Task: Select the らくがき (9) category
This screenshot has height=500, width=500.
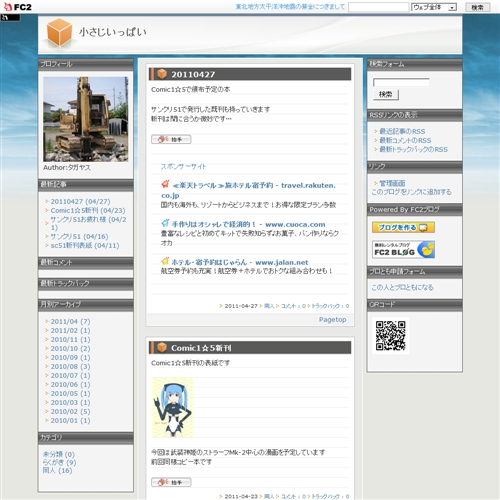Action: [59, 462]
